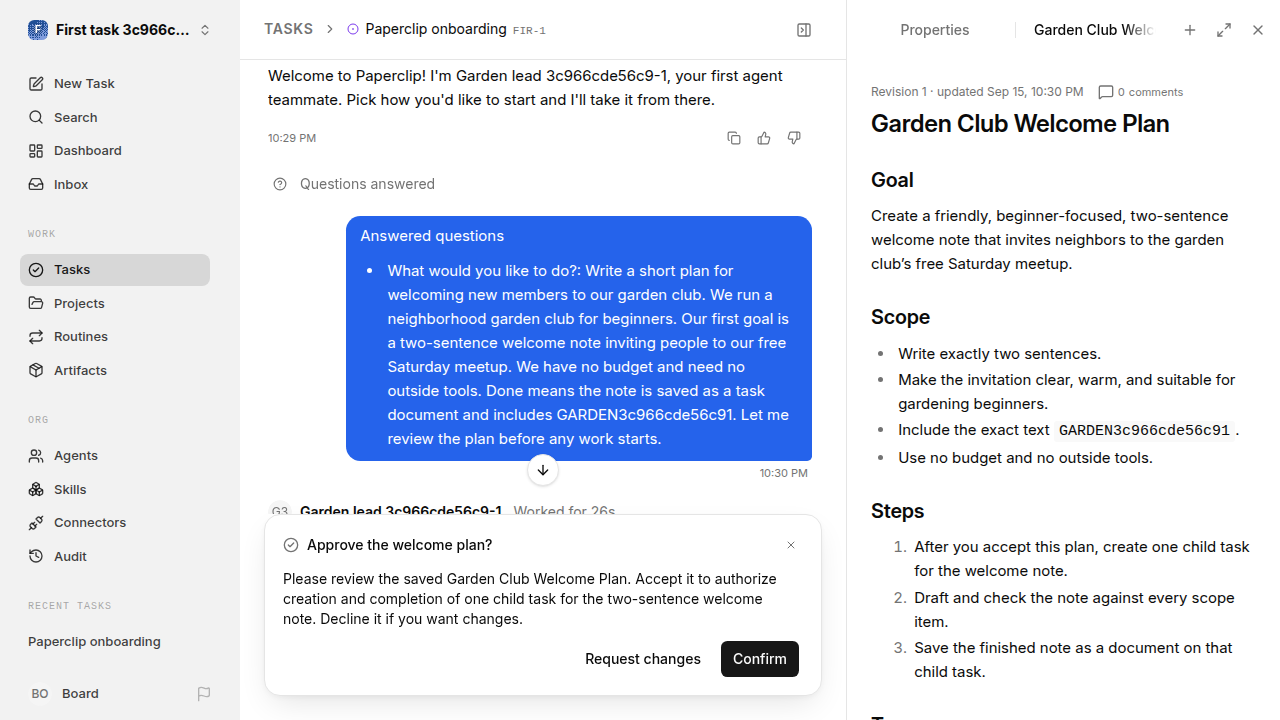Open Search from the sidebar
1280x720 pixels.
tap(115, 117)
